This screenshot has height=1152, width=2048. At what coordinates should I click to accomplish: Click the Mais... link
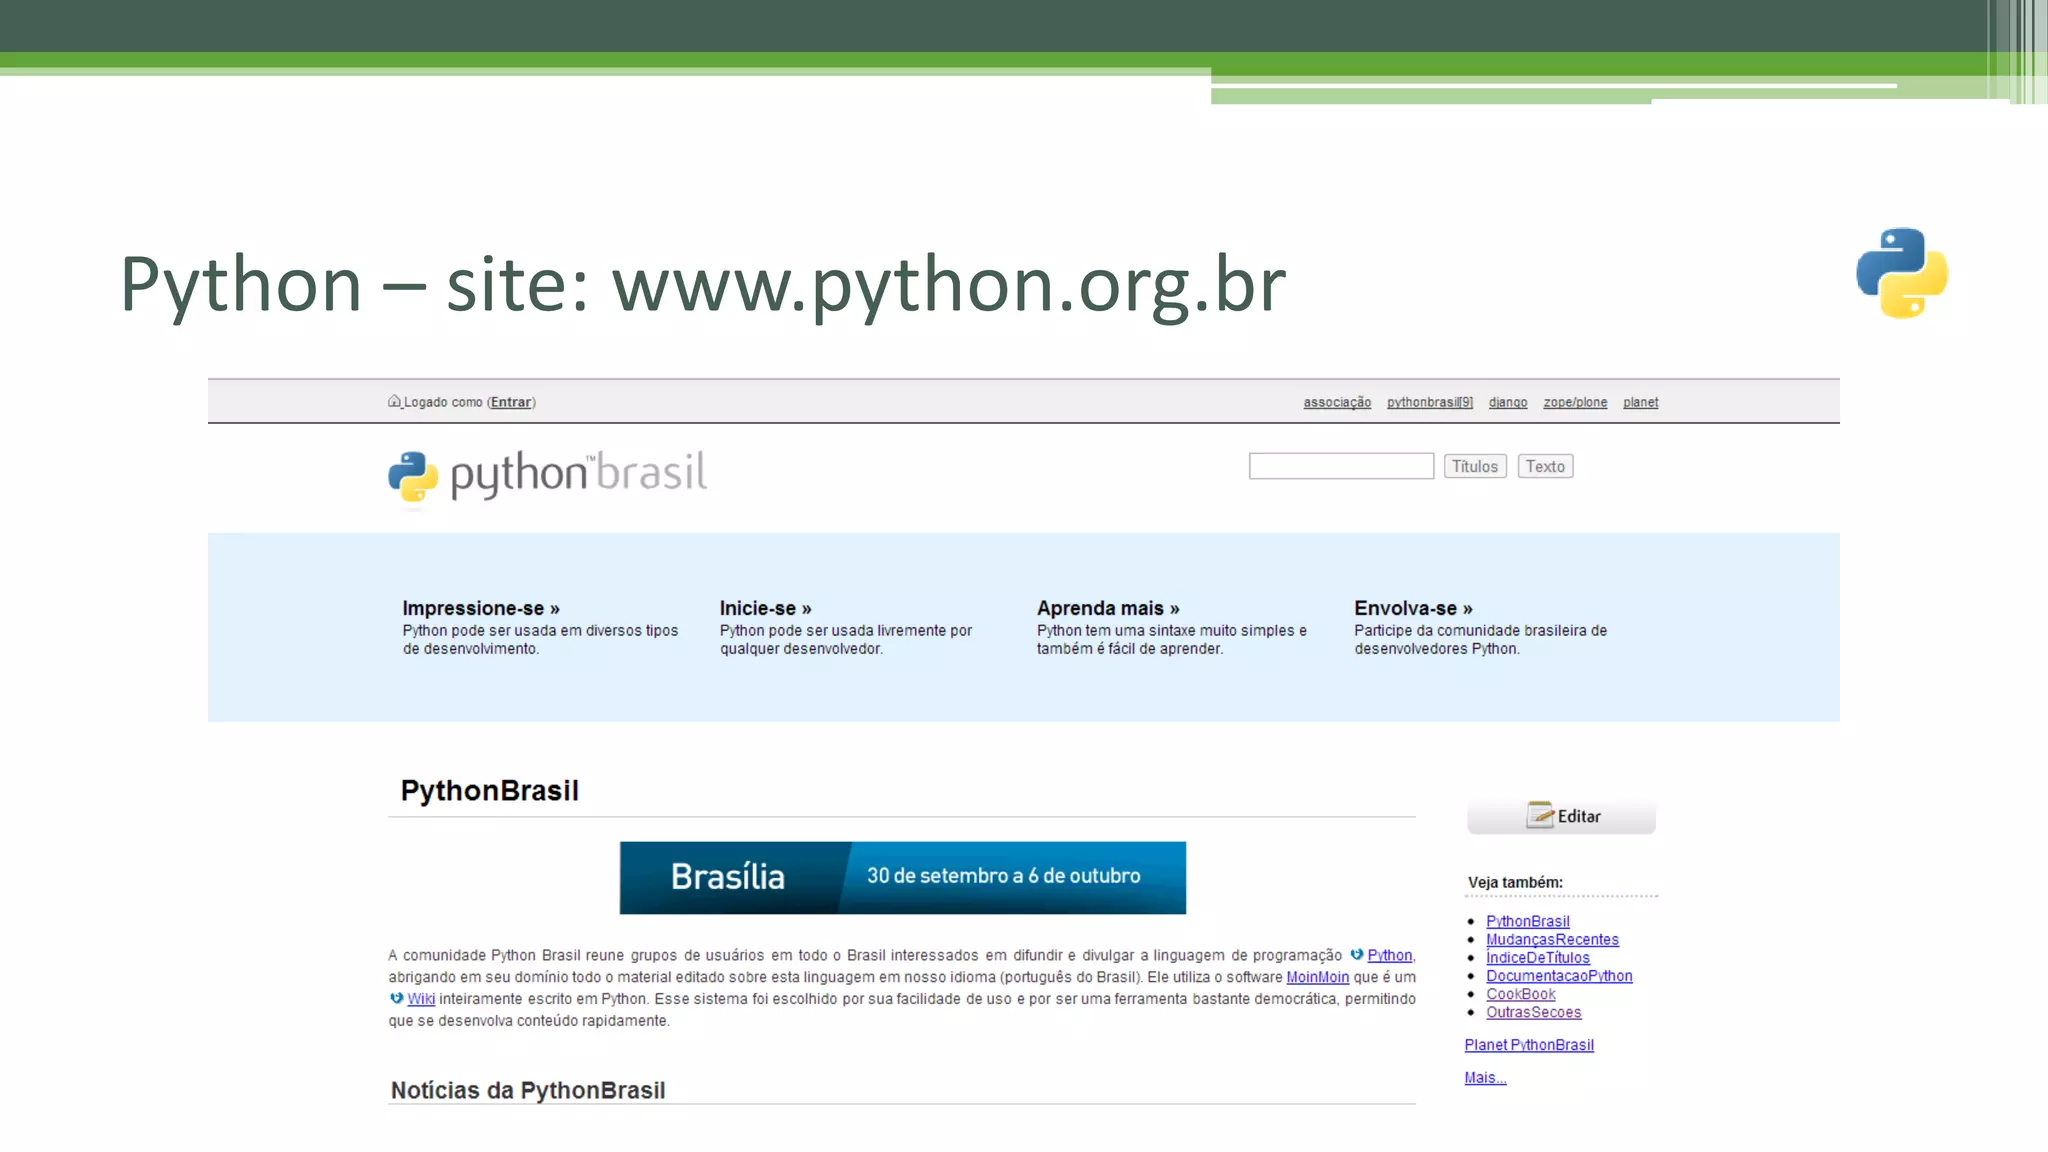click(x=1485, y=1078)
